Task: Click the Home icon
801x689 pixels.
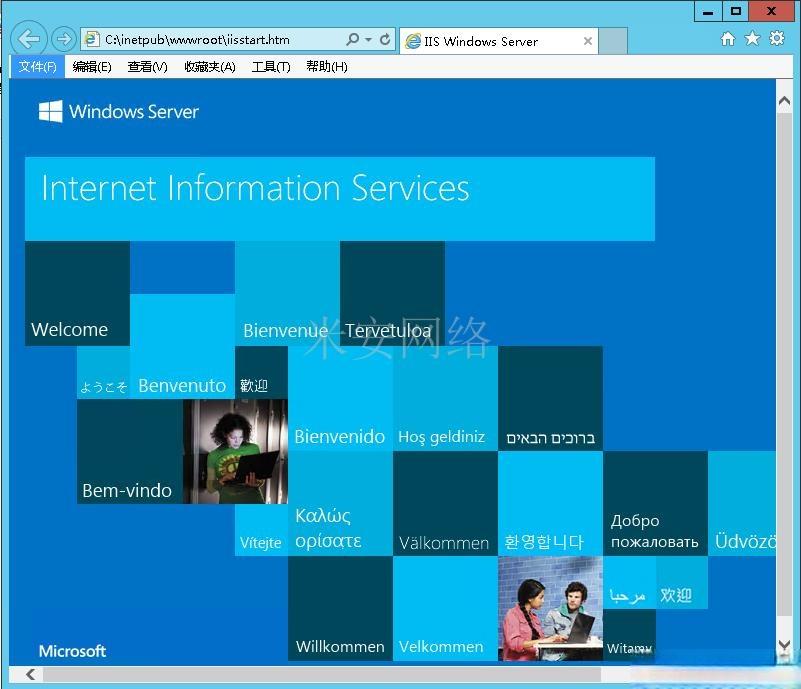Action: (727, 39)
